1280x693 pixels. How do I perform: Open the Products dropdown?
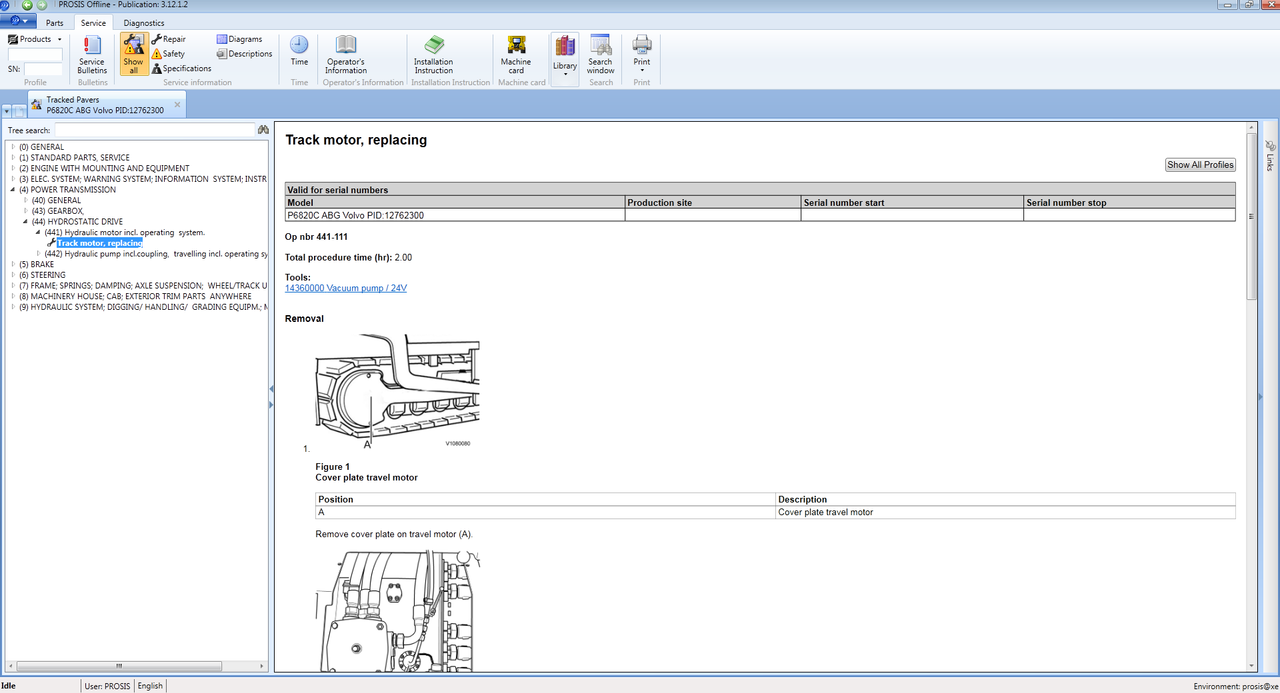coord(35,39)
